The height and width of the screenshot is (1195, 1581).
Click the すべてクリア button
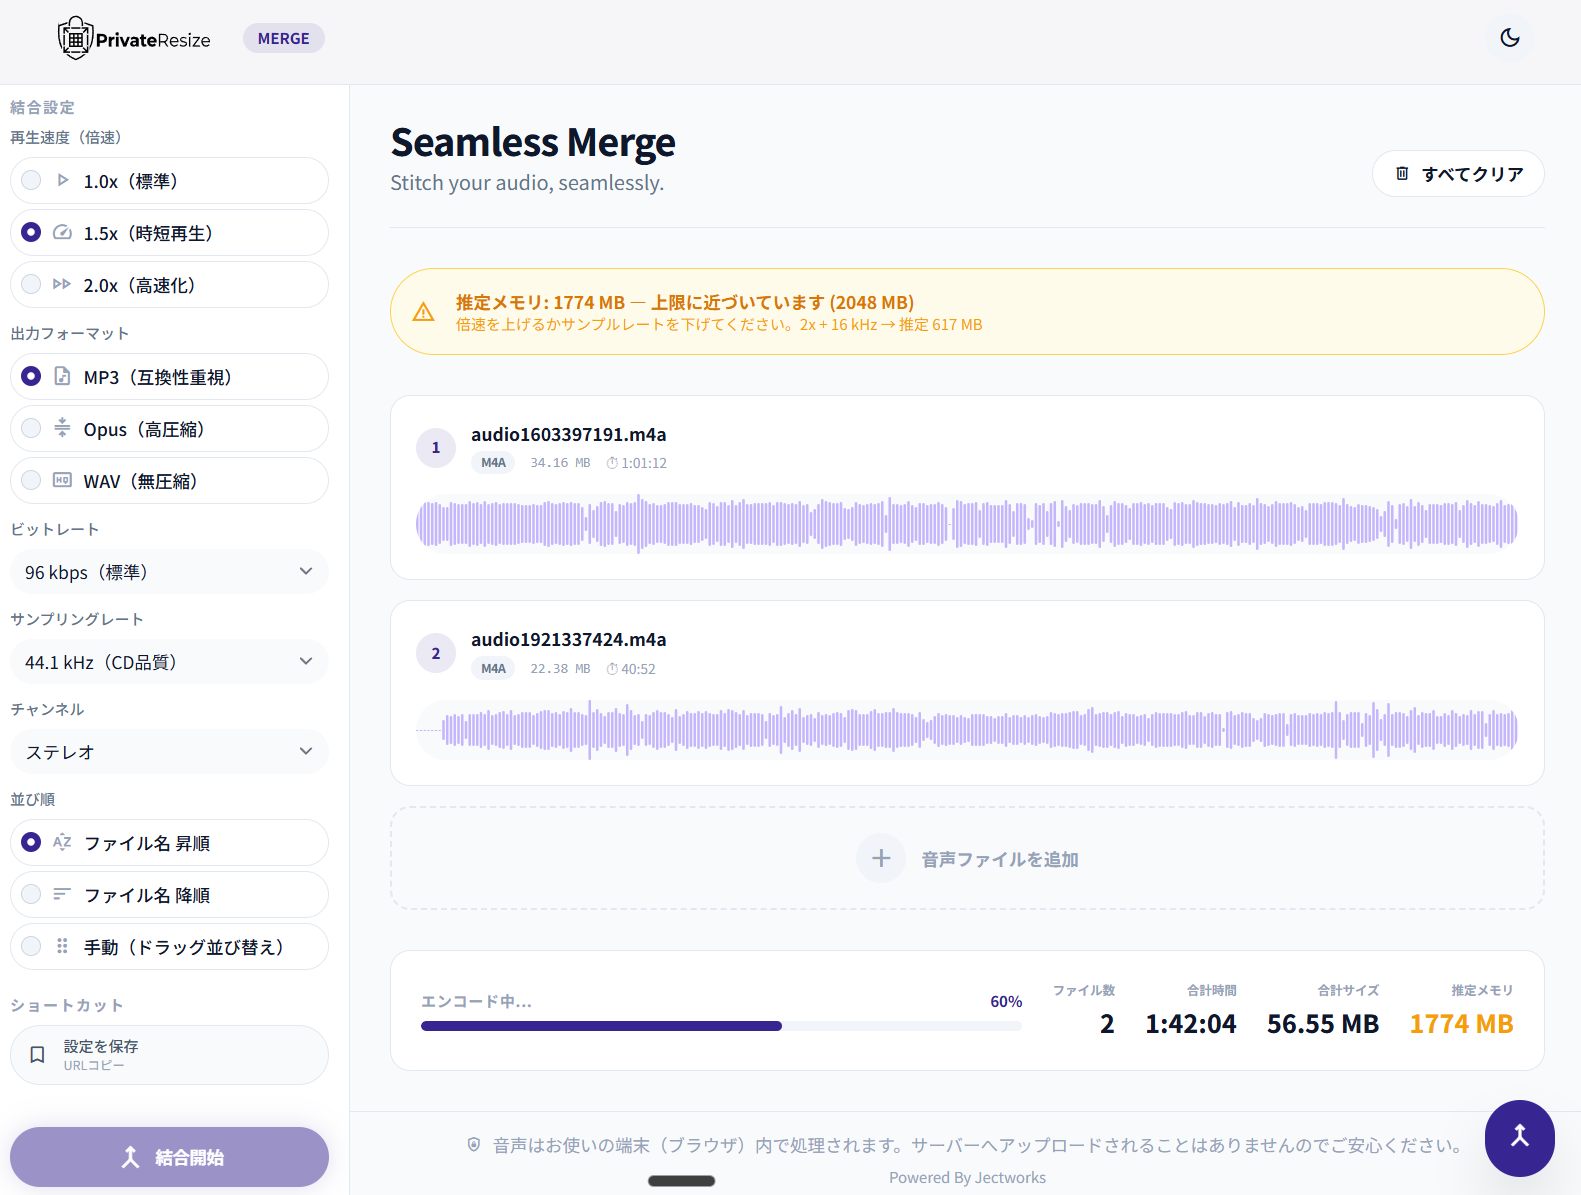tap(1458, 174)
